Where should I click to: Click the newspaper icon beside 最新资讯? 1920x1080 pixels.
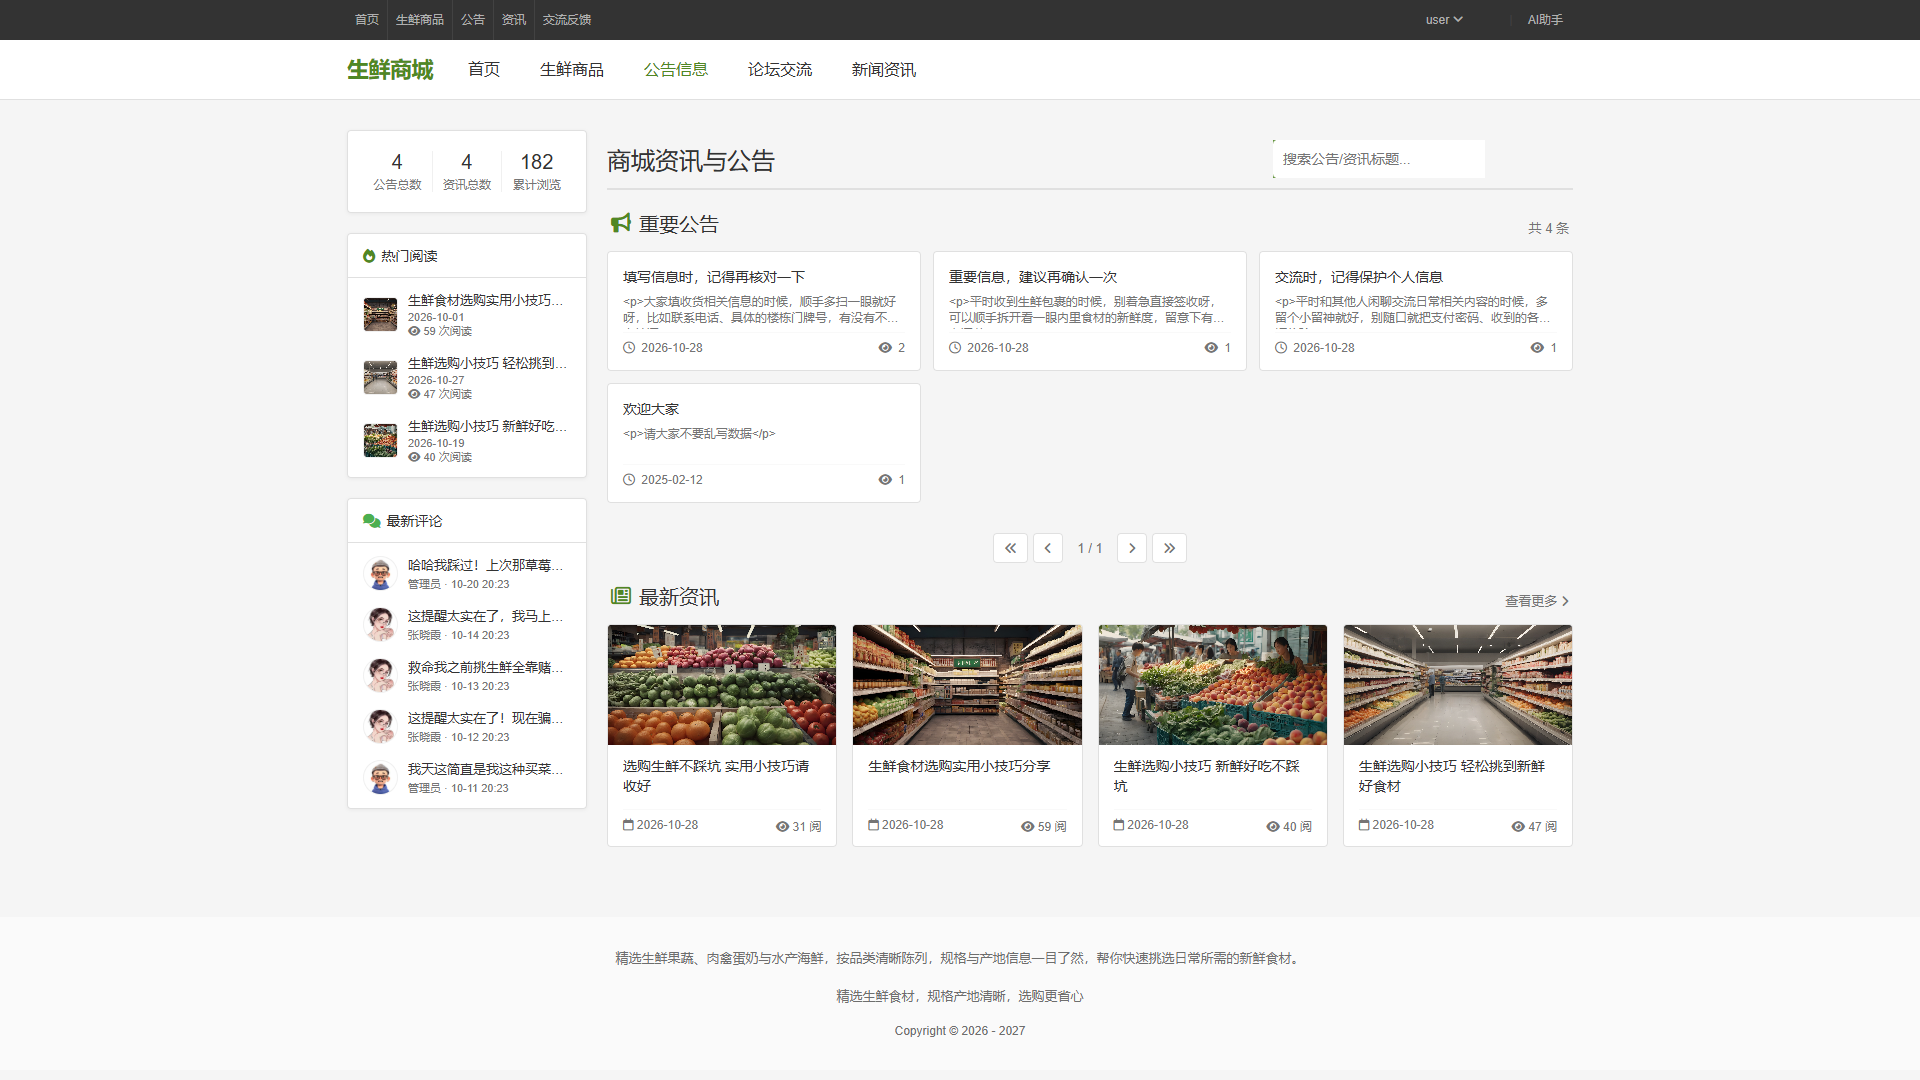[621, 596]
